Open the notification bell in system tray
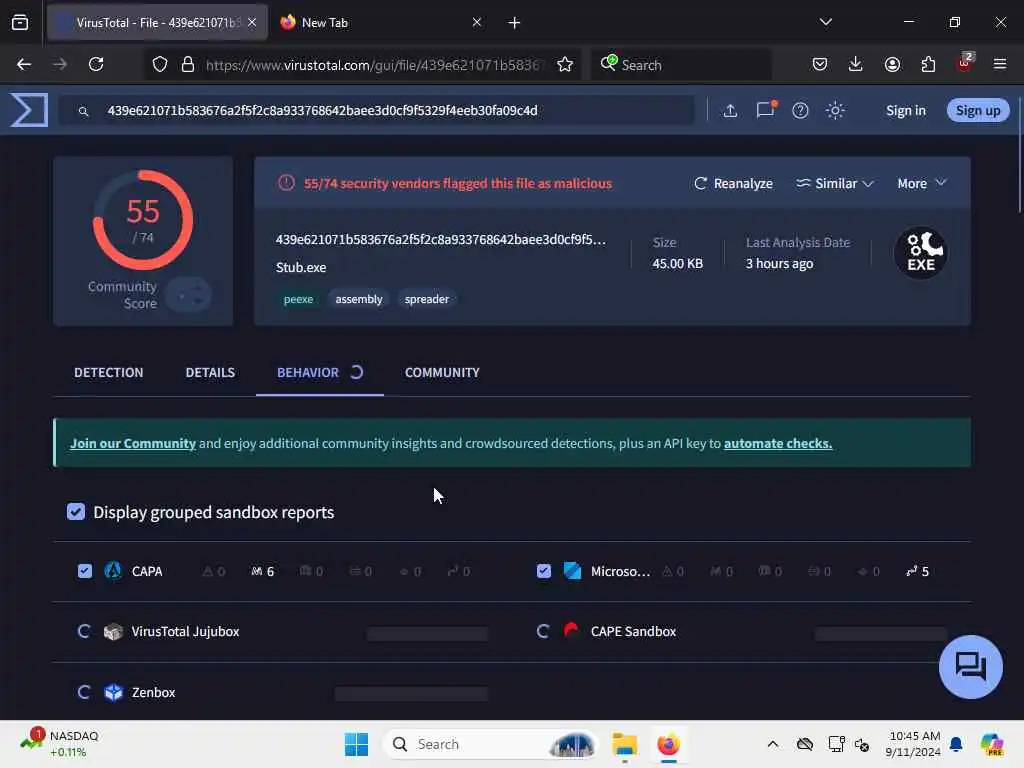Image resolution: width=1024 pixels, height=768 pixels. pyautogui.click(x=956, y=744)
